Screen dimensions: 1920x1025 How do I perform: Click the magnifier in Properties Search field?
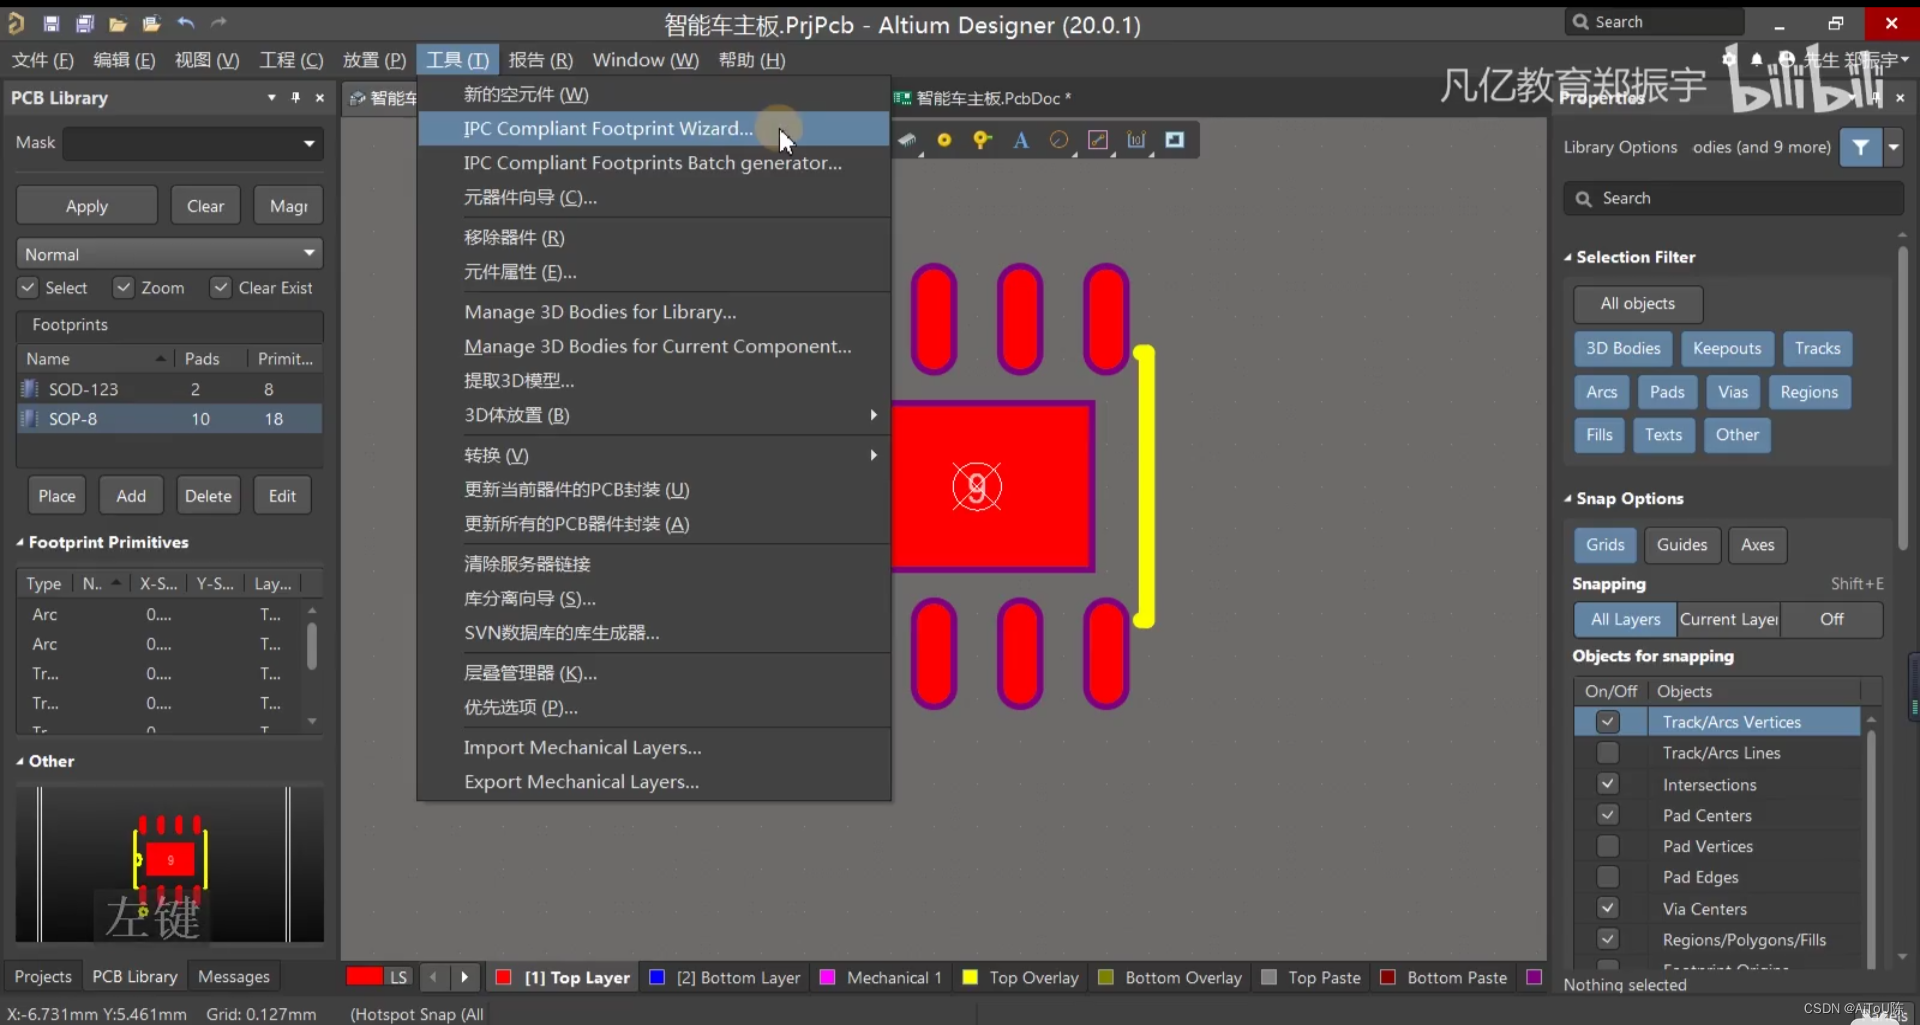point(1584,198)
